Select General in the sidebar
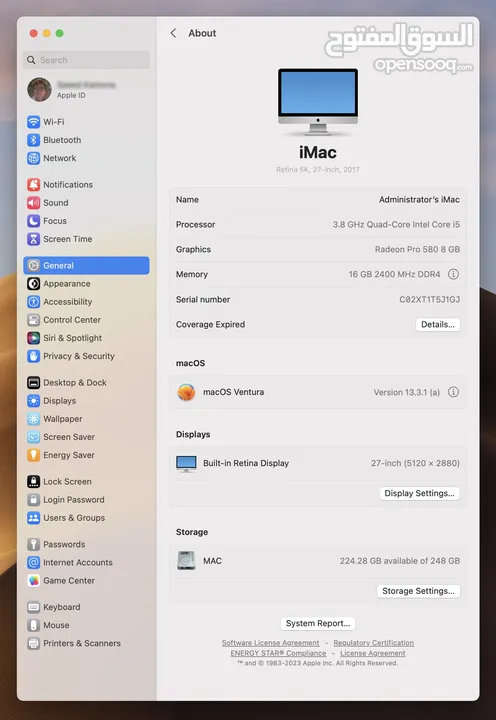Screen dimensions: 496x720 (x=86, y=265)
